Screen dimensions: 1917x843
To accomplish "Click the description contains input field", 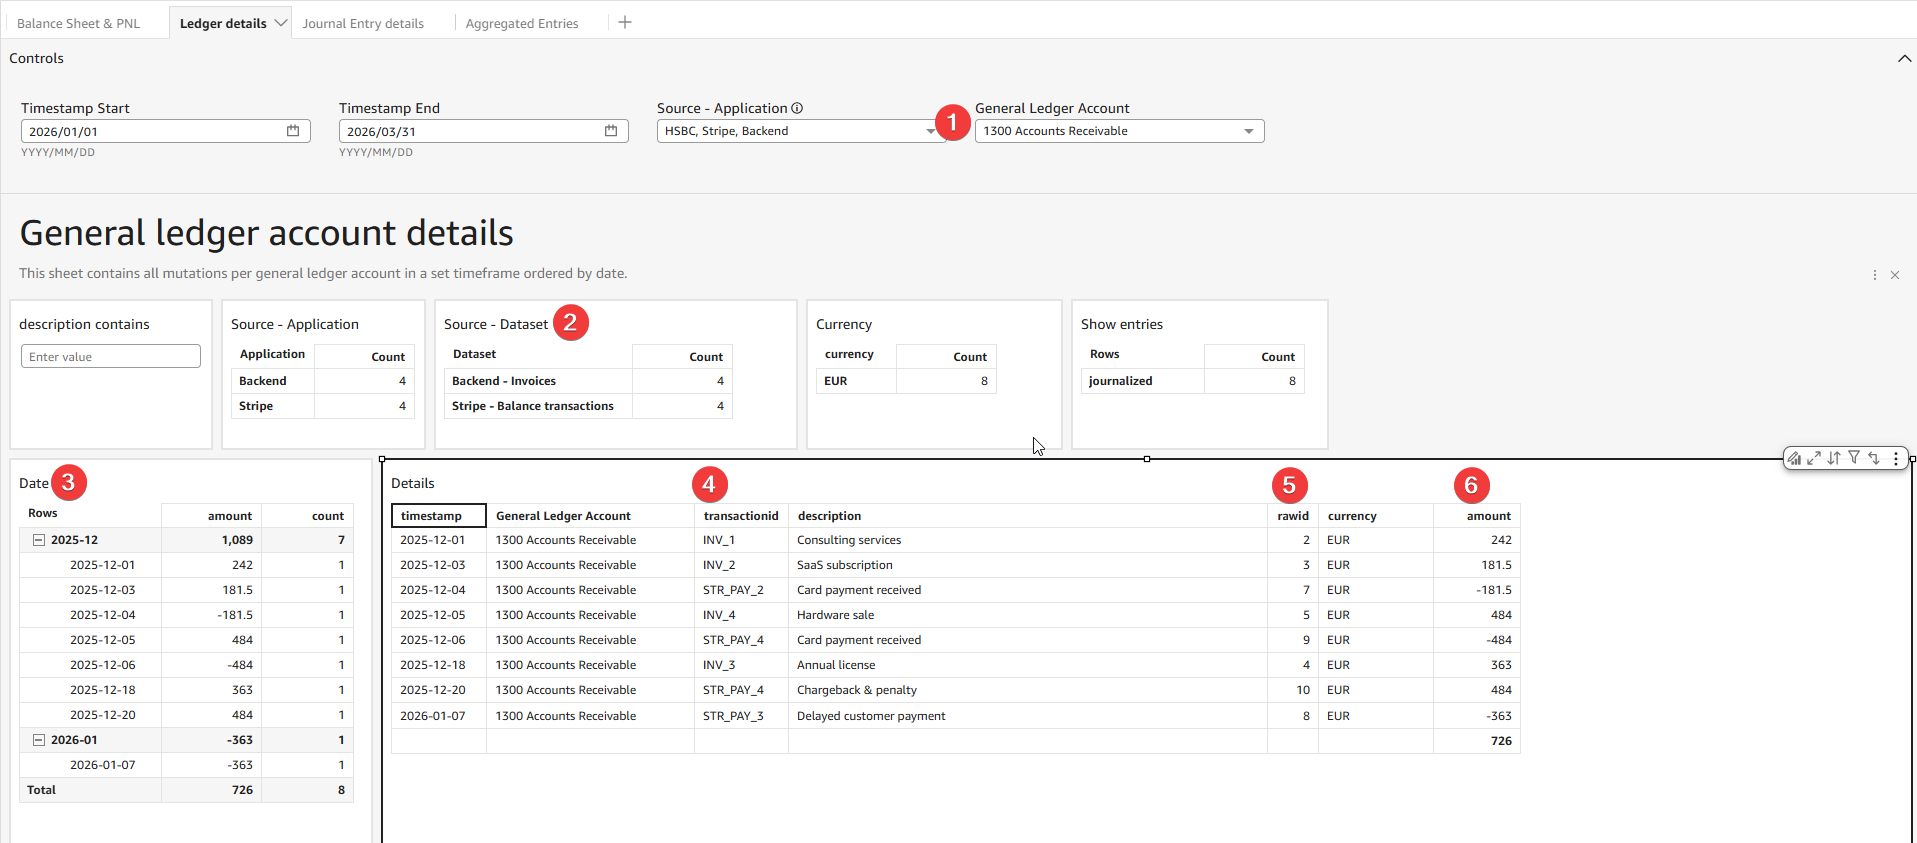I will click(x=111, y=357).
